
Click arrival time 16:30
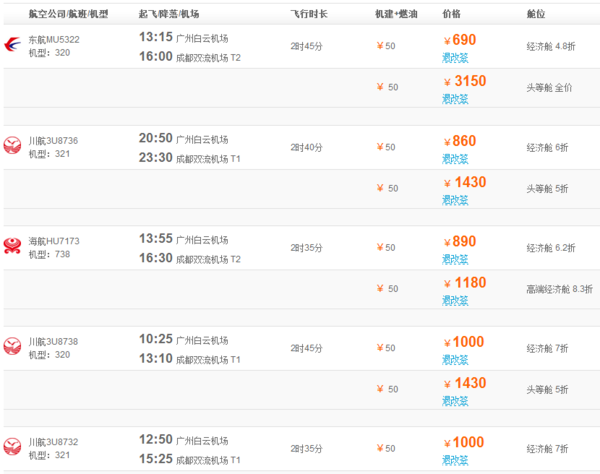coord(156,258)
